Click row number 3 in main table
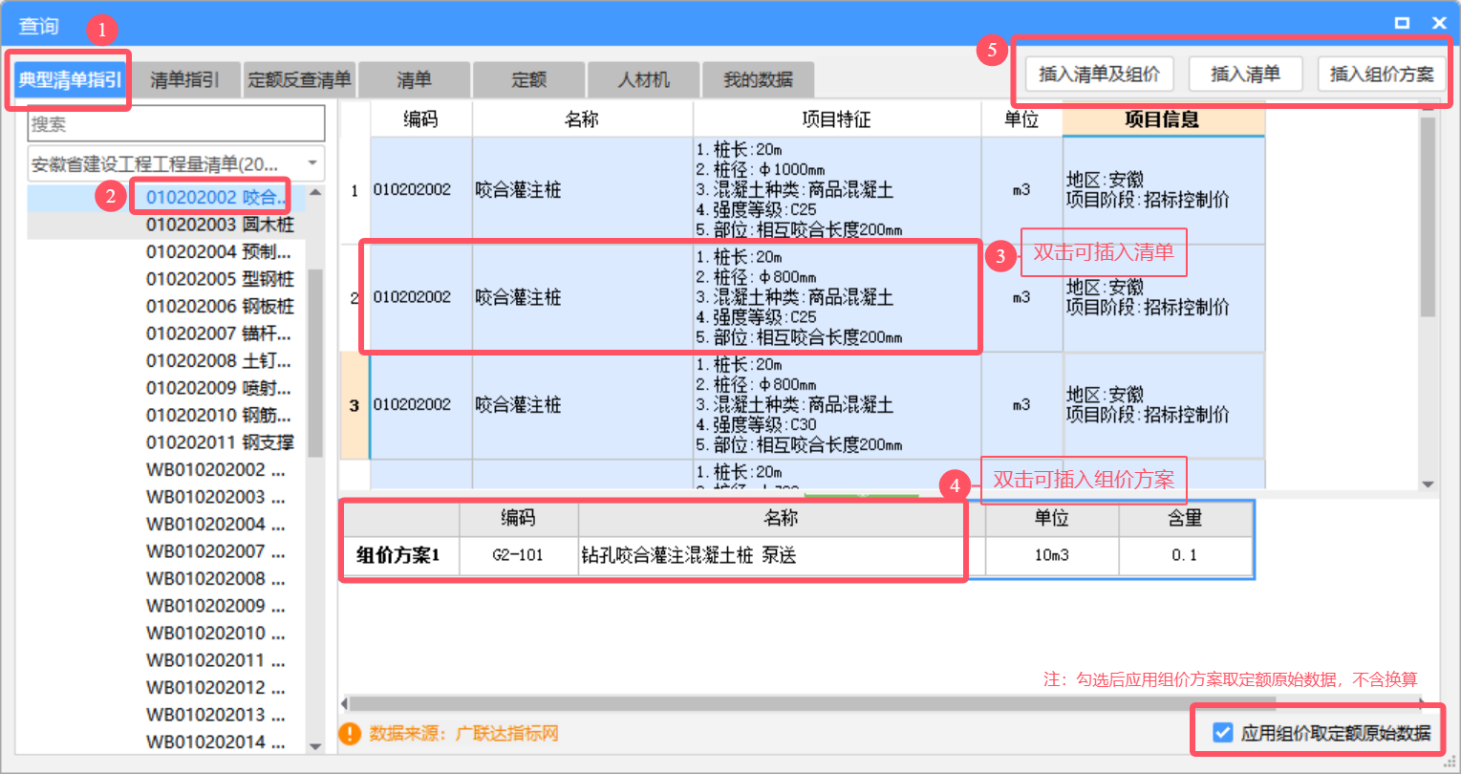Viewport: 1461px width, 774px height. click(x=354, y=406)
